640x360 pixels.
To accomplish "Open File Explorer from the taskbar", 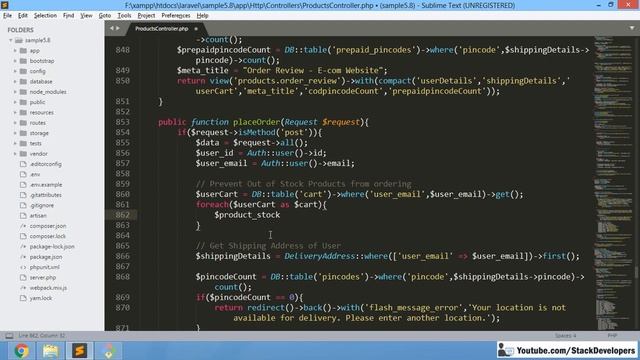I will pos(51,351).
